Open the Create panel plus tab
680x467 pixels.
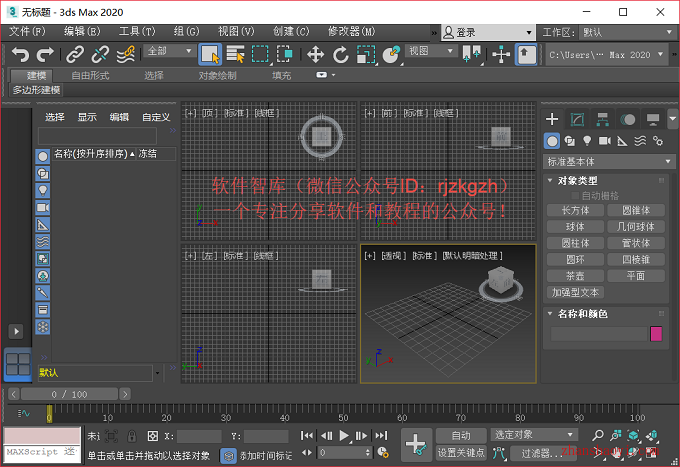point(552,119)
